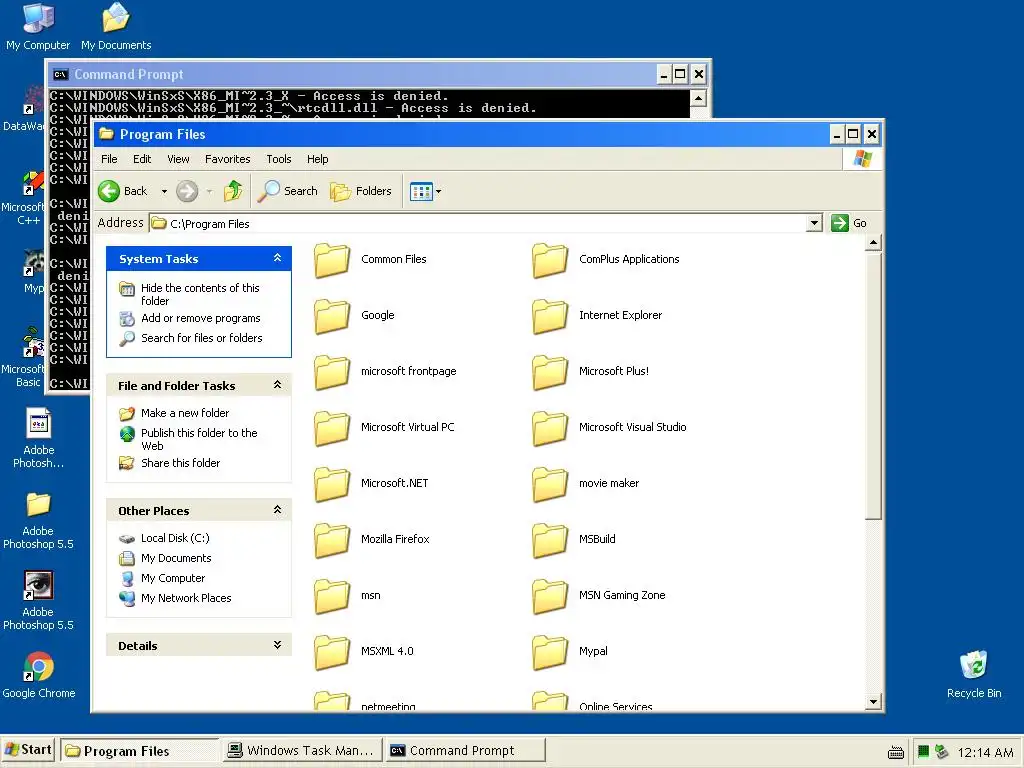Open the Tools menu

[279, 159]
